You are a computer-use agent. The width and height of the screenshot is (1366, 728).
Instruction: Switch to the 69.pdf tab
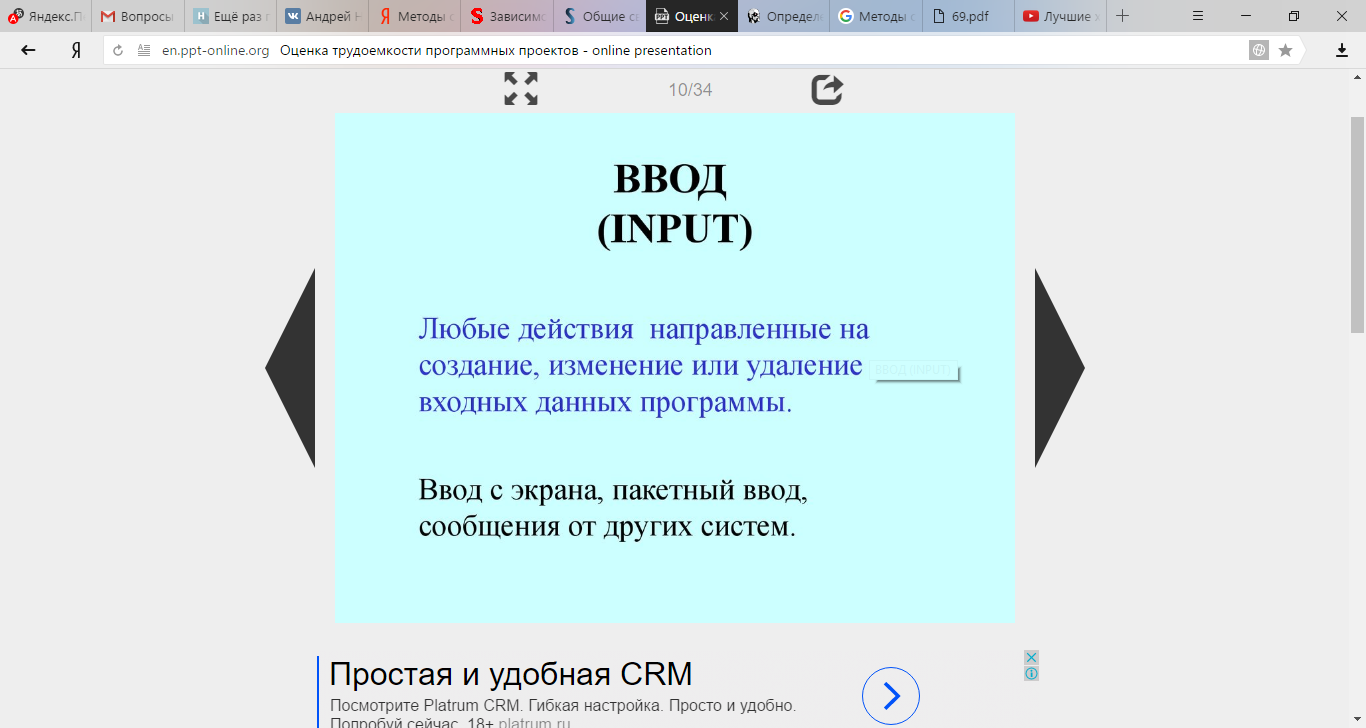click(969, 16)
